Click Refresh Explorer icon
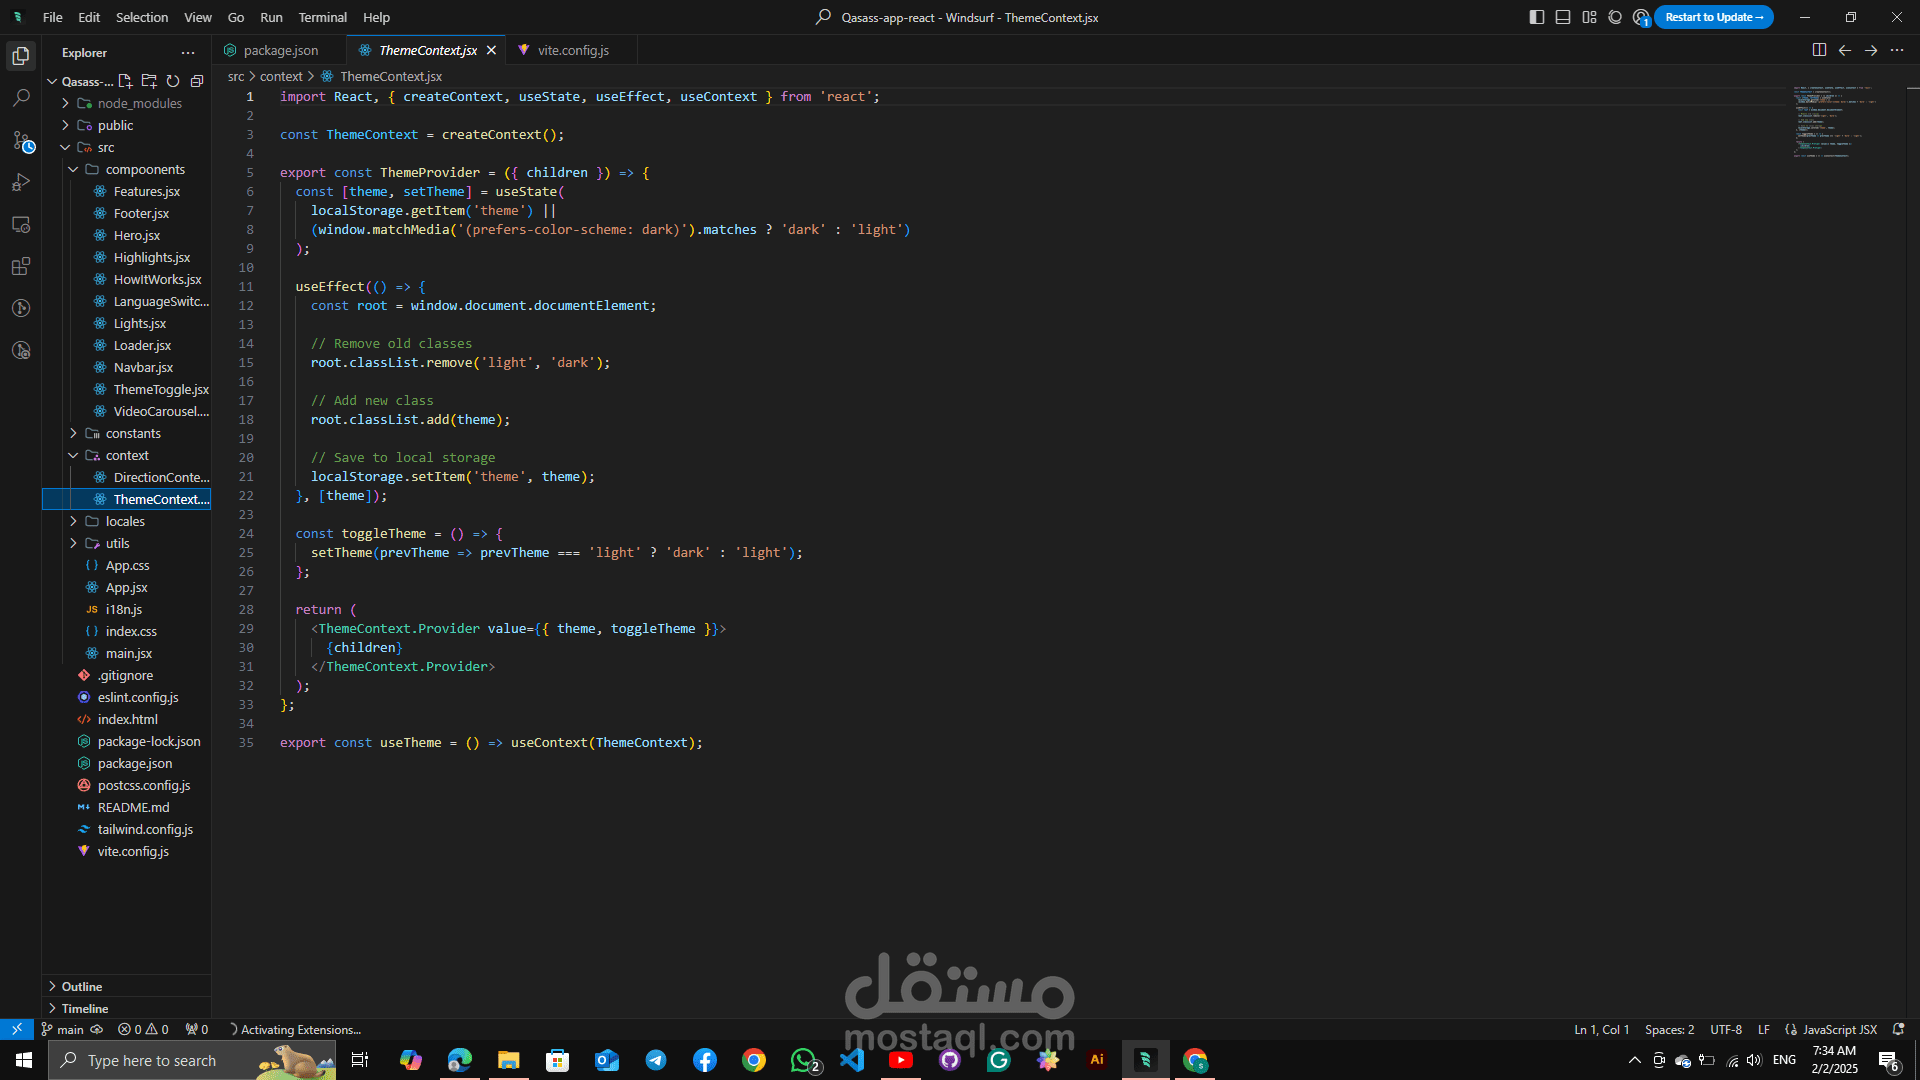The width and height of the screenshot is (1920, 1080). [173, 81]
